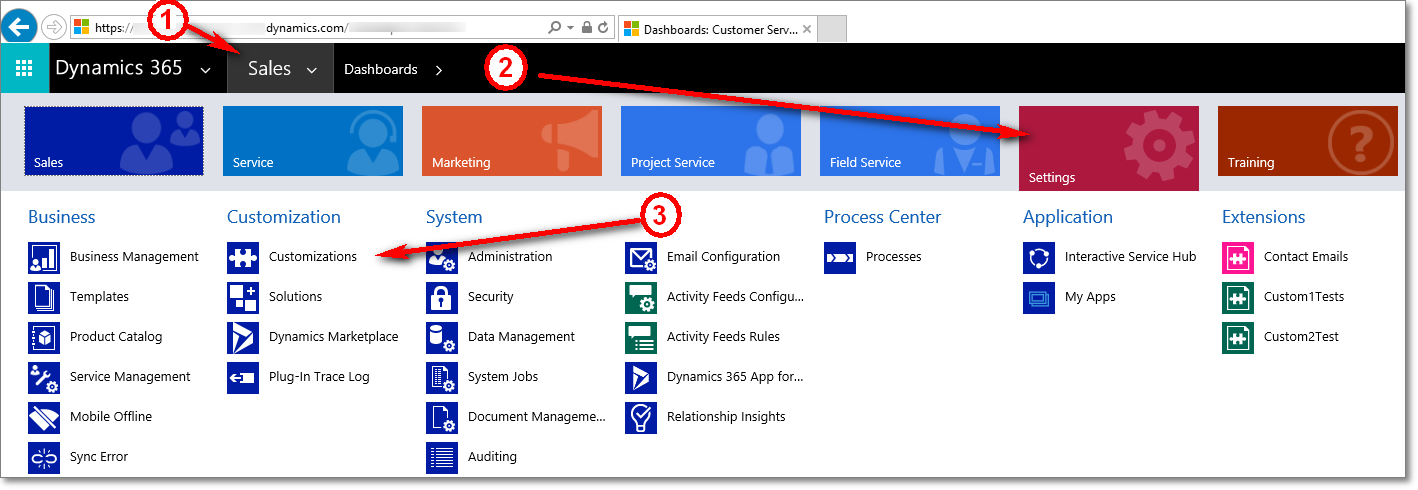Open the Administration link
Screen dimensions: 1418x490
click(x=510, y=257)
